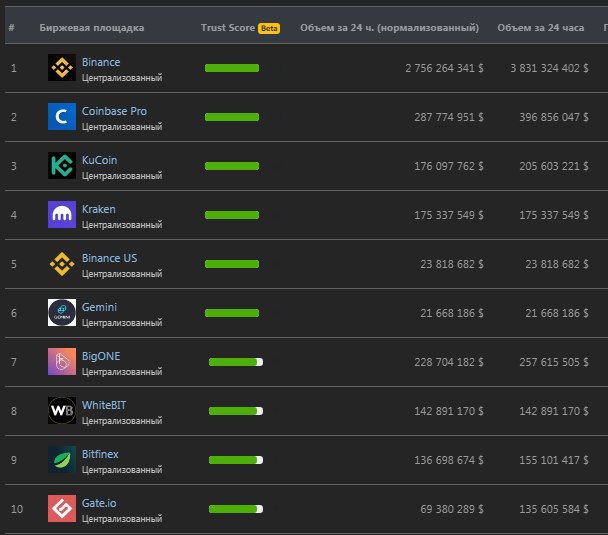Select Binance US 24-hour volume 23 818 682 $
Image resolution: width=608 pixels, height=535 pixels.
point(557,264)
